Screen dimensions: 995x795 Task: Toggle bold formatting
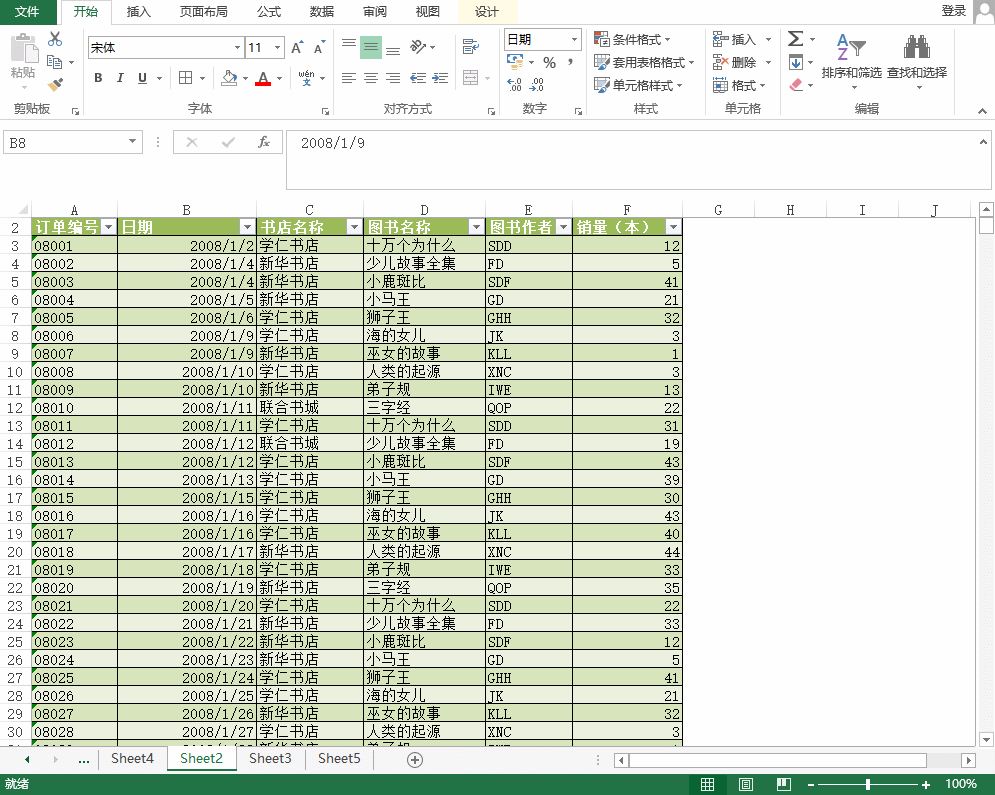98,77
